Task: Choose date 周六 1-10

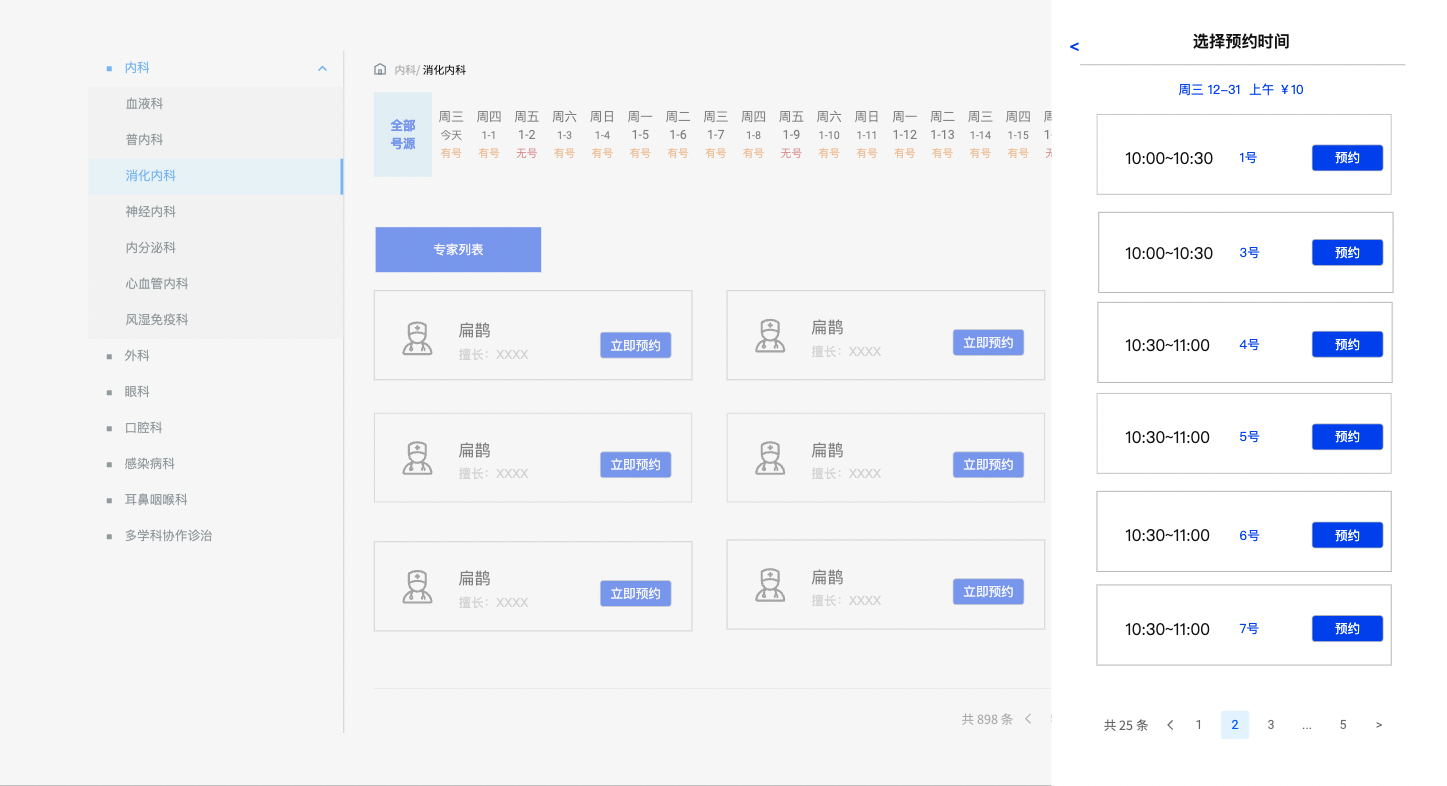Action: 829,135
